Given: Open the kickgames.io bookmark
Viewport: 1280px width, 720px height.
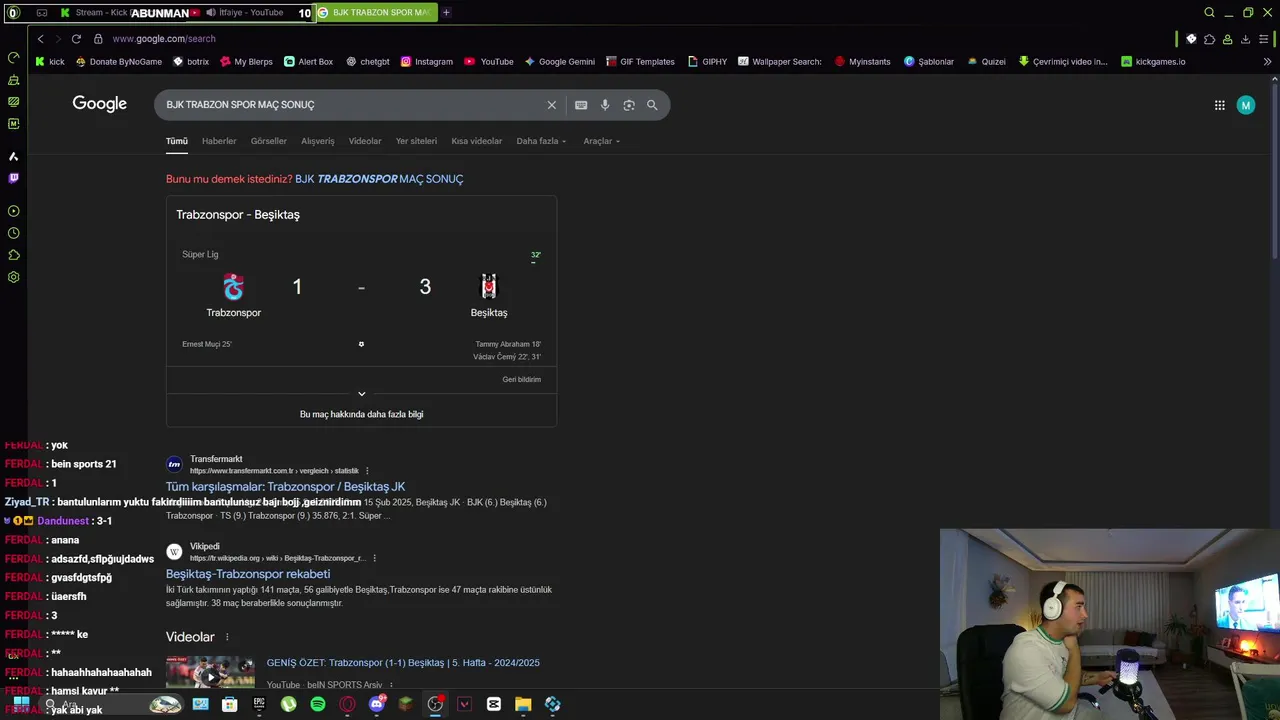Looking at the screenshot, I should [x=1153, y=62].
